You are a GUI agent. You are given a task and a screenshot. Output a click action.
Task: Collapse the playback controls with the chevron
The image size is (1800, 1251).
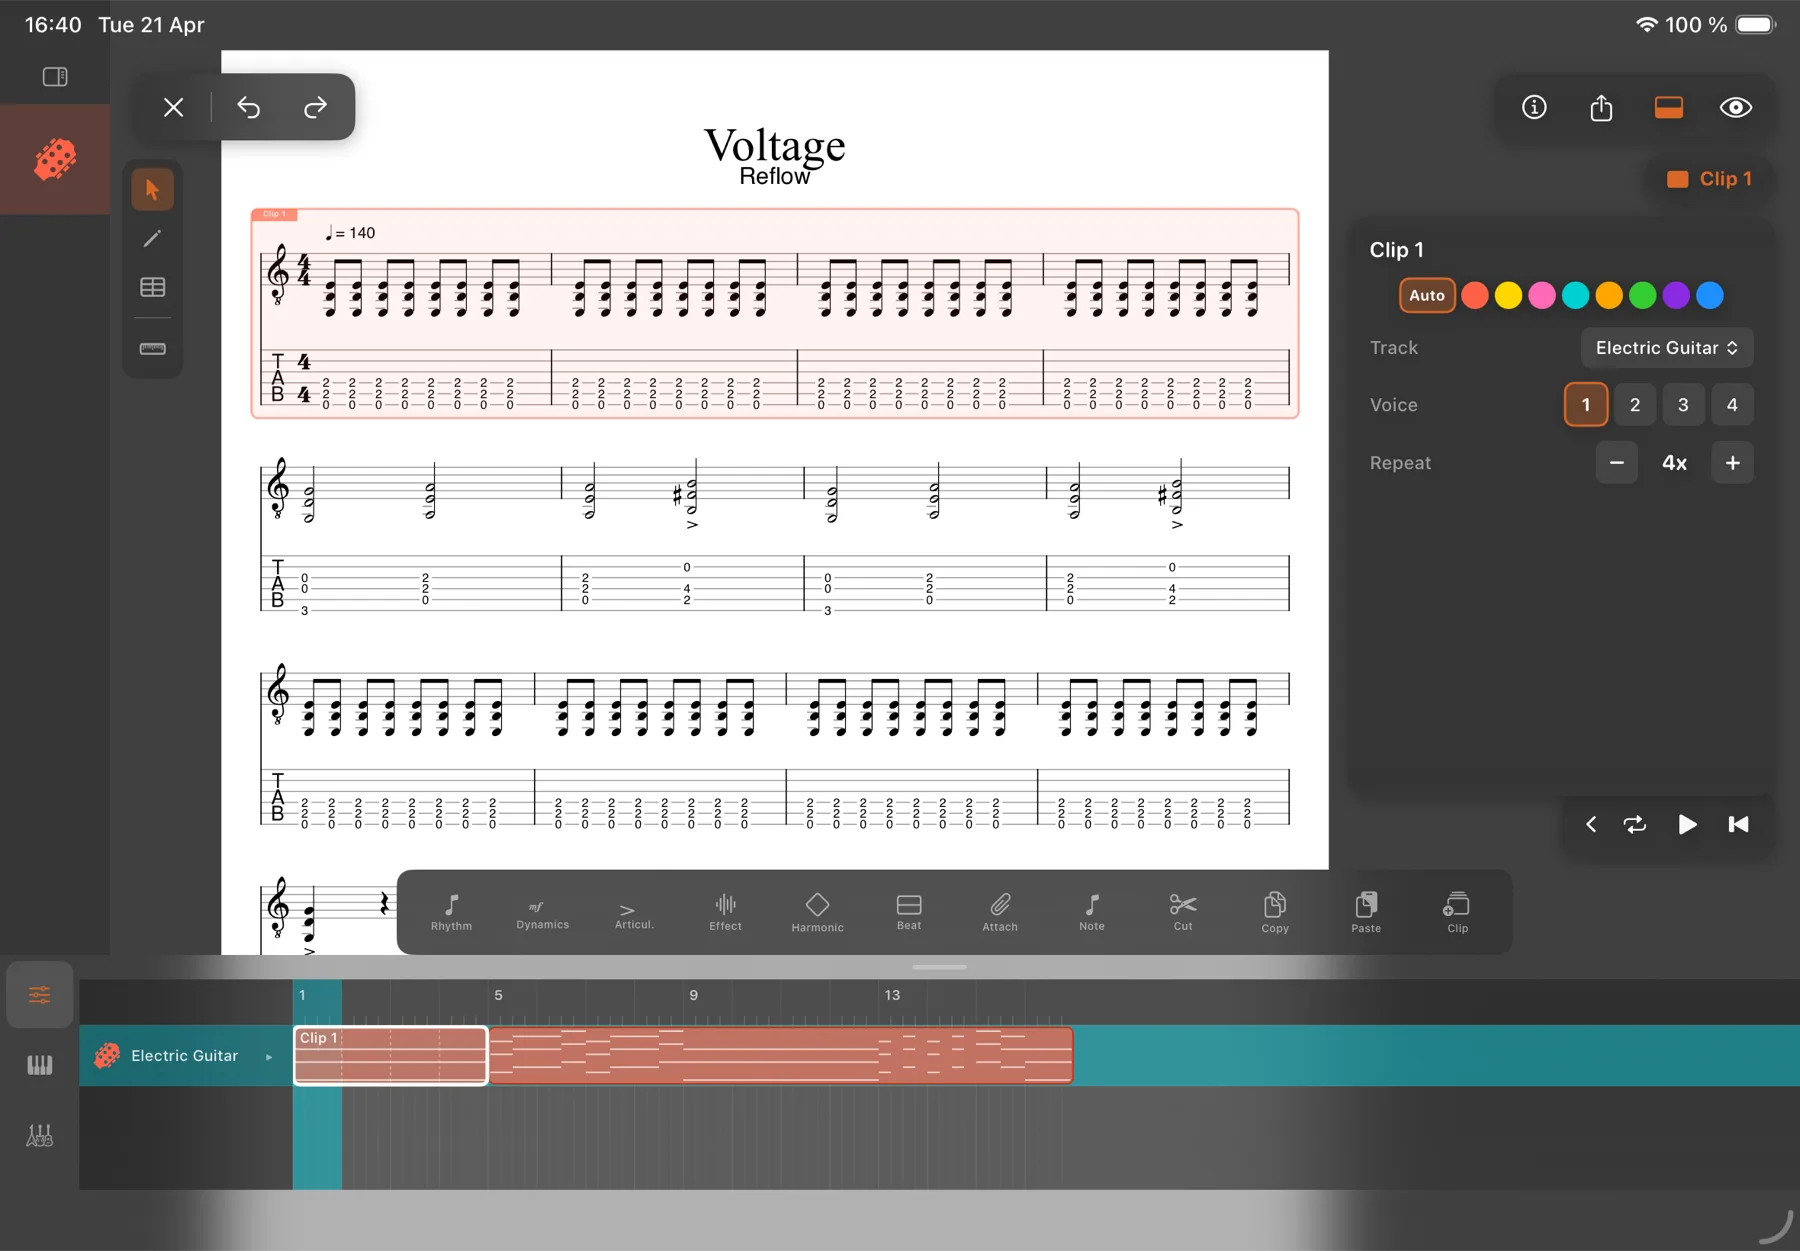(1591, 824)
